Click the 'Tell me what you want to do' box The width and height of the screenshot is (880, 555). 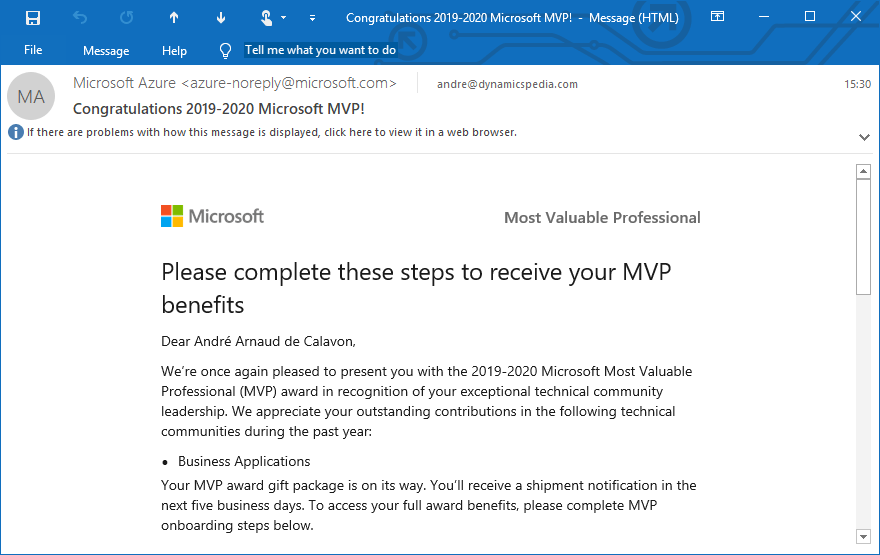click(320, 50)
